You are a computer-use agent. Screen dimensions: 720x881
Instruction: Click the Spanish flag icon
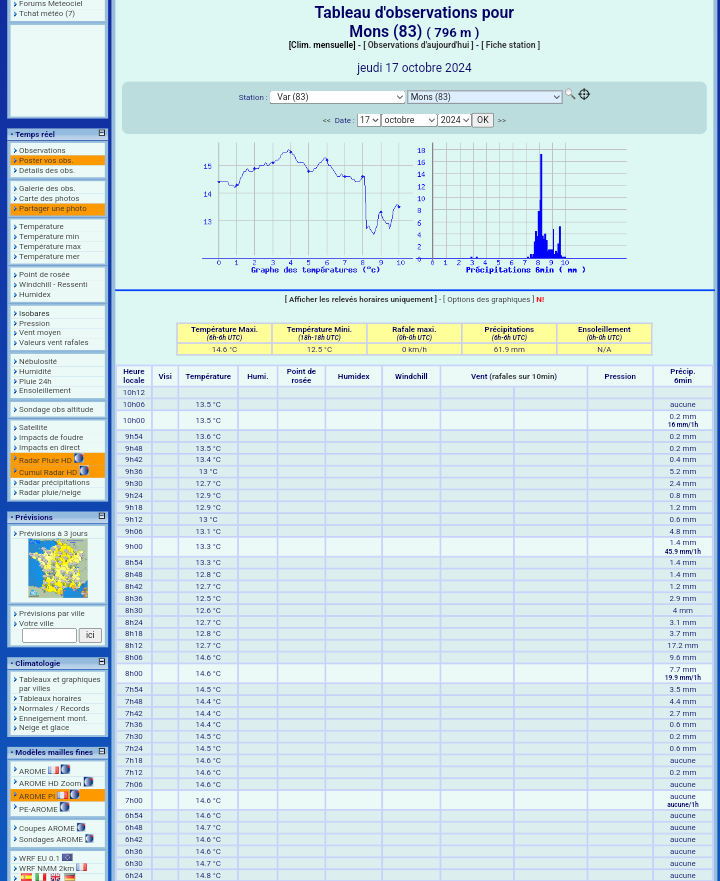click(26, 877)
